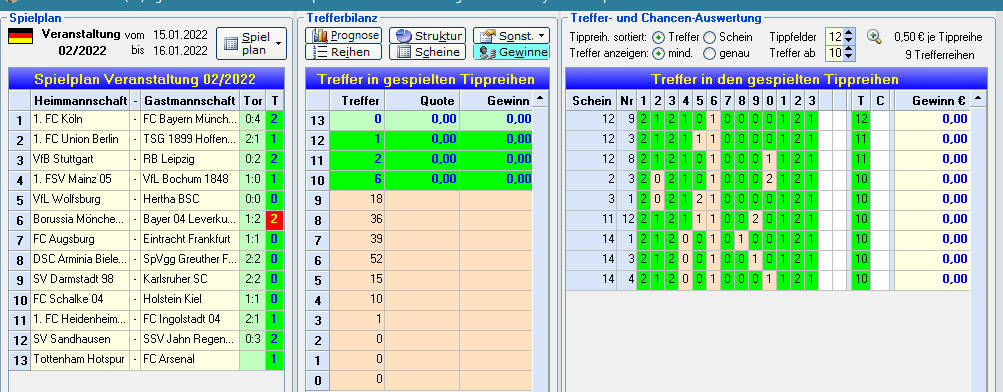Decrease the Treffer ab value
The image size is (1003, 392).
(849, 57)
